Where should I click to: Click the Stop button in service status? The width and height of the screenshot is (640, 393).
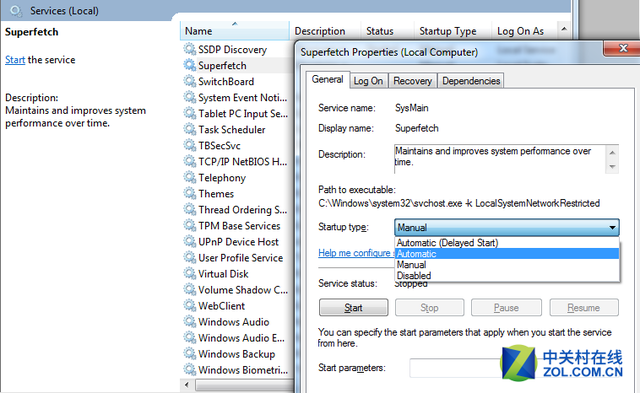tap(429, 308)
